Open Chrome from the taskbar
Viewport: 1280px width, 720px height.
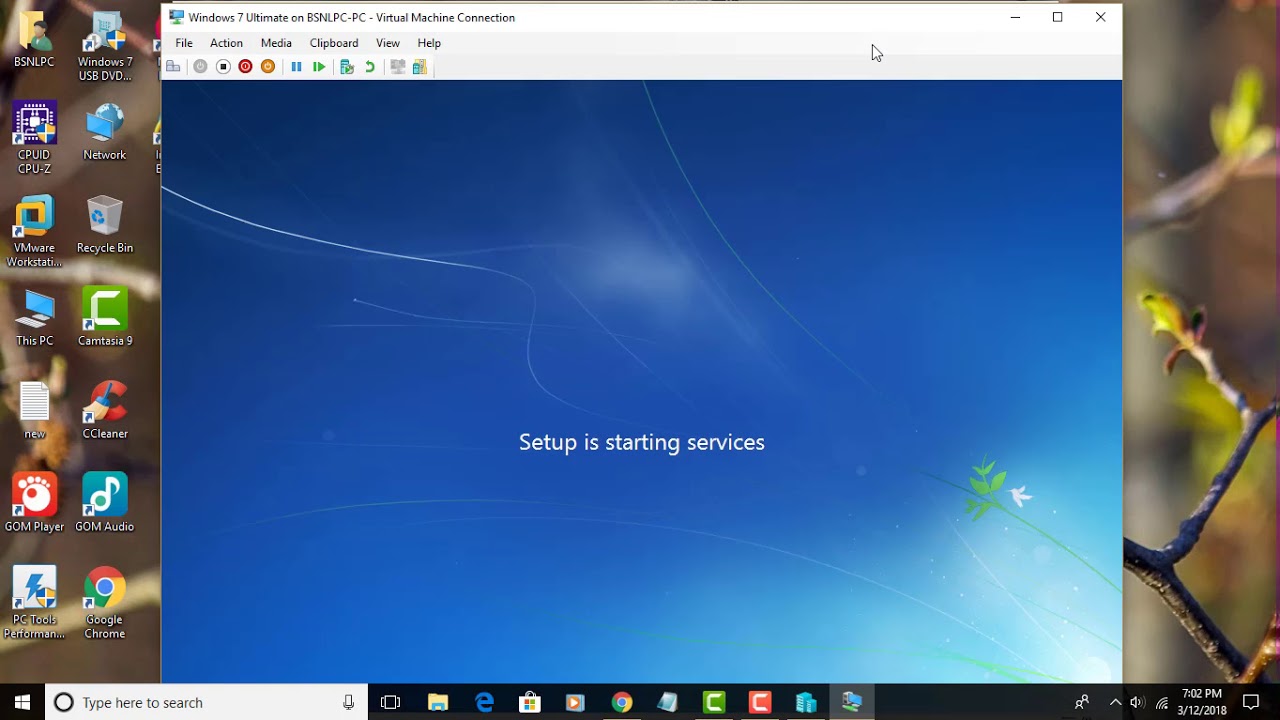(x=622, y=702)
